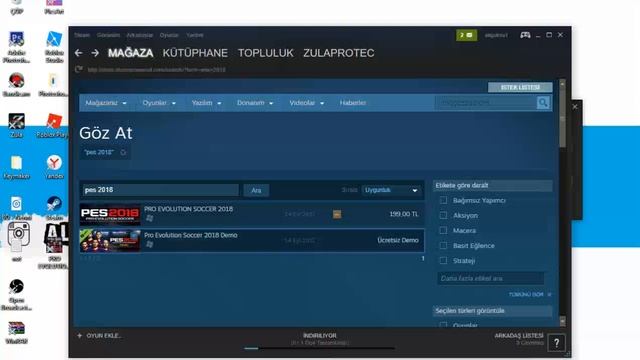This screenshot has width=640, height=360.
Task: Expand the Donanım dropdown menu
Action: click(x=255, y=103)
